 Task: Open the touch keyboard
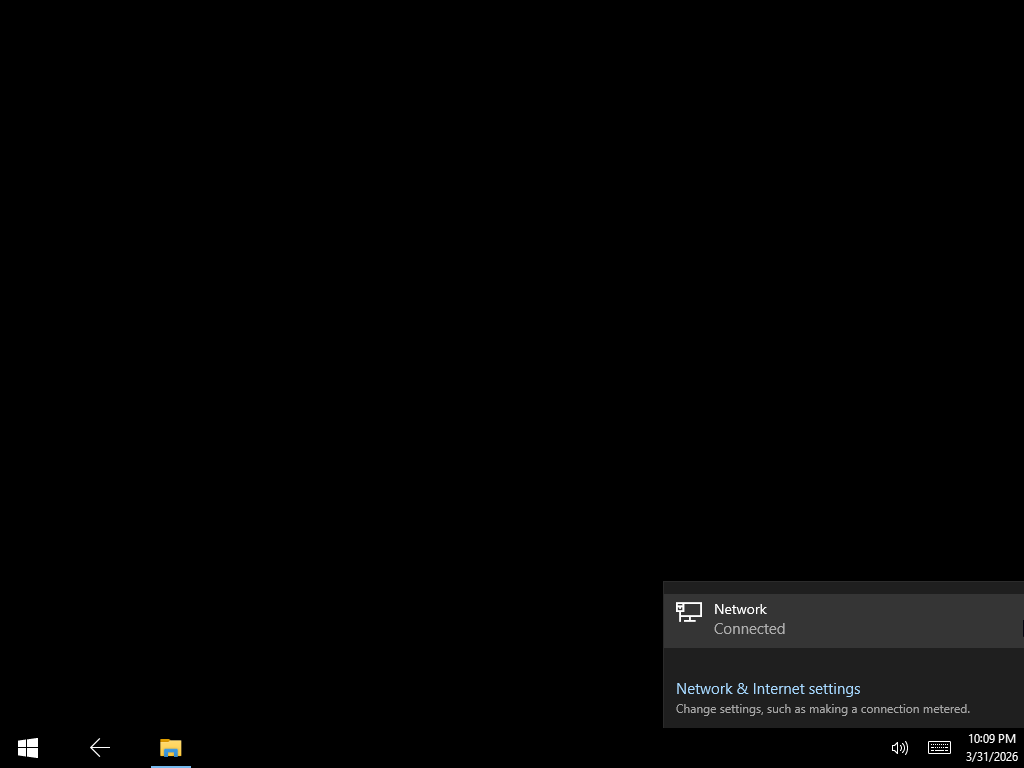(938, 747)
